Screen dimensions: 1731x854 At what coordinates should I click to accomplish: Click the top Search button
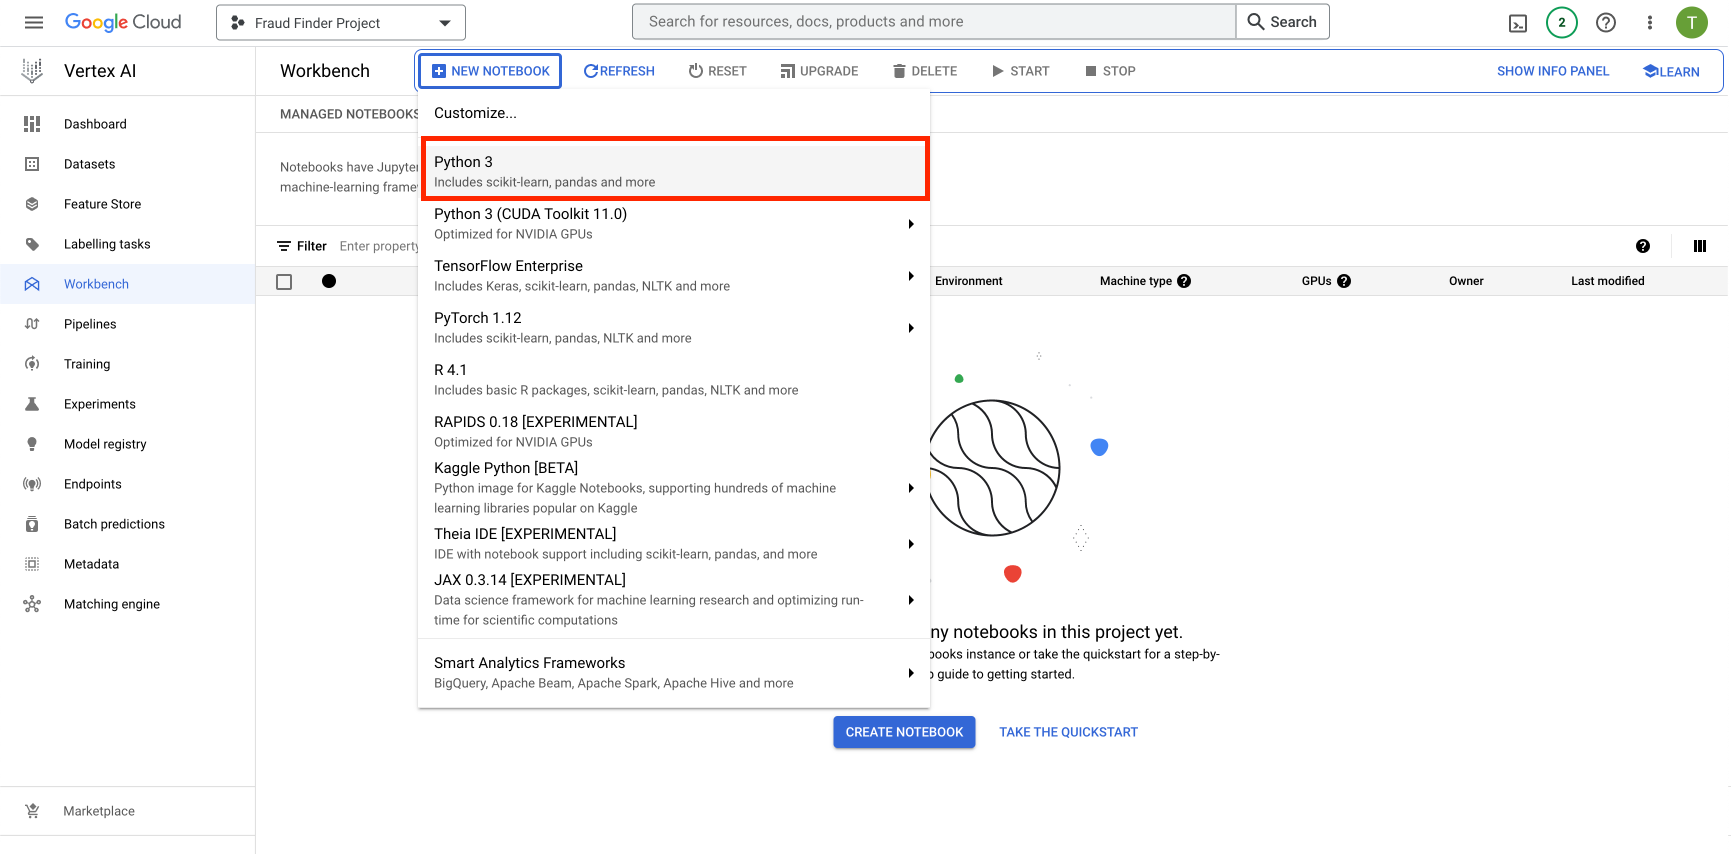(1282, 22)
